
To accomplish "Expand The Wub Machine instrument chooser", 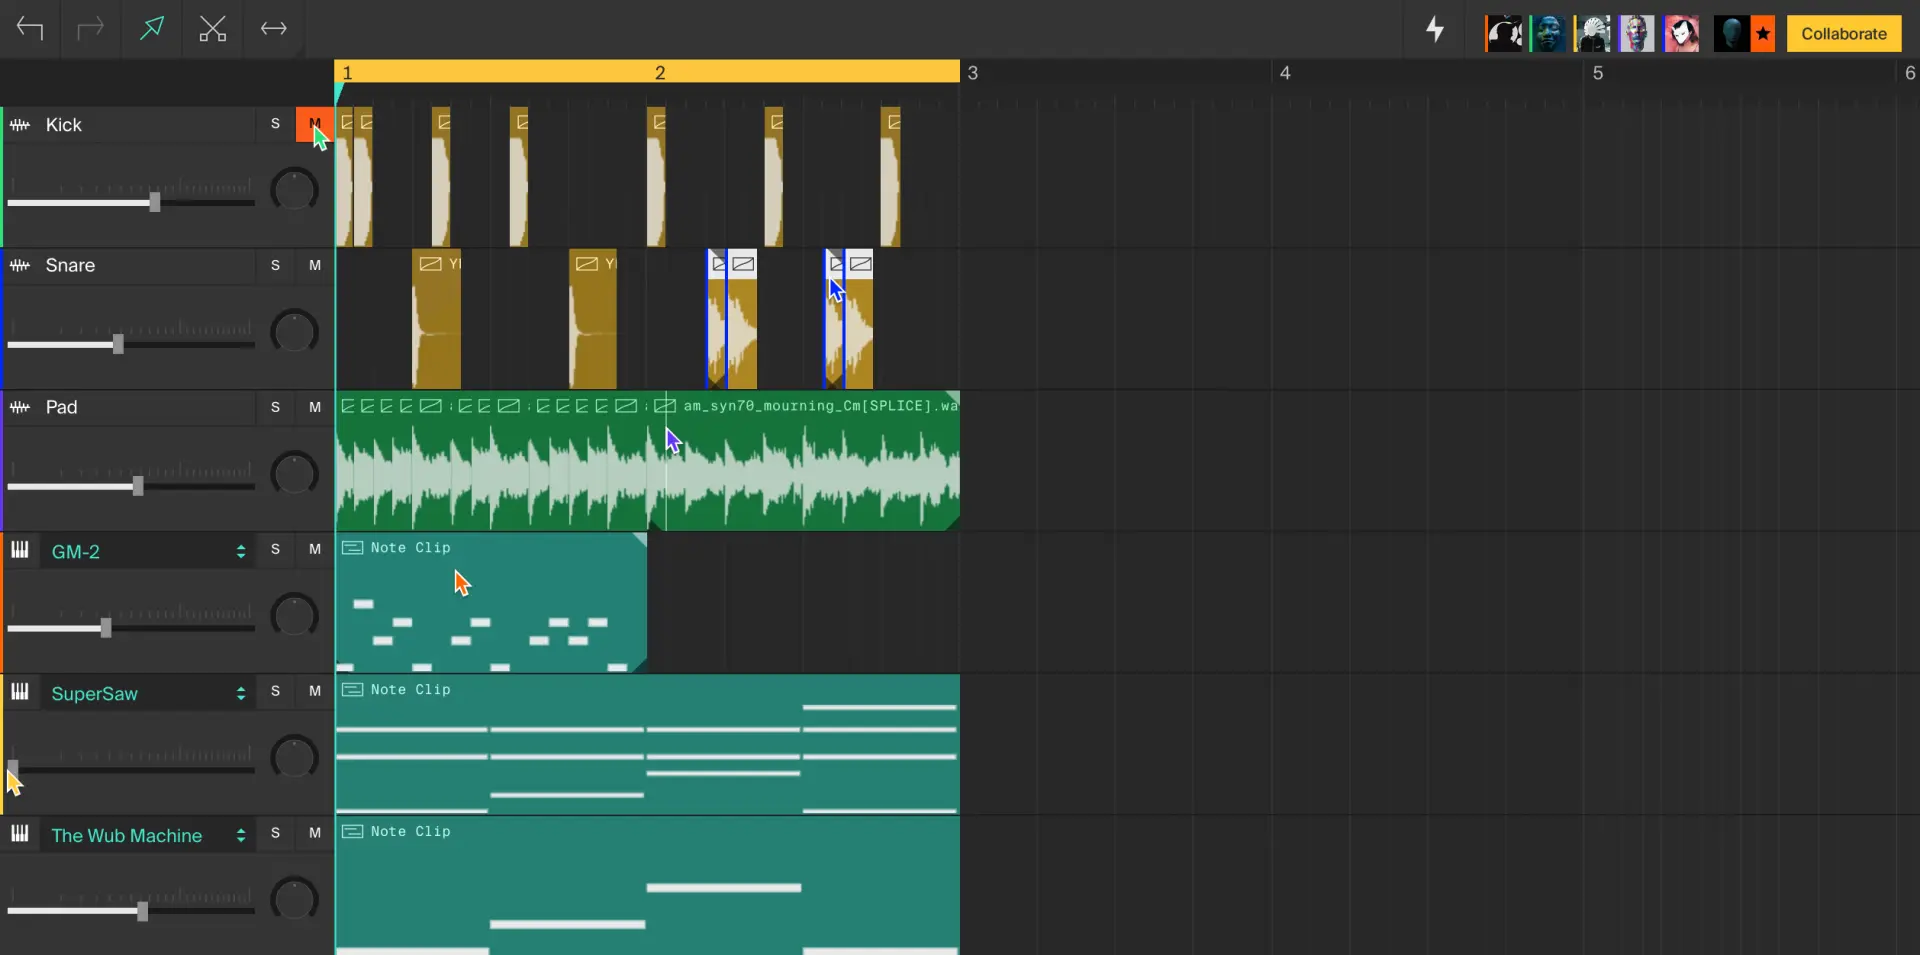I will click(x=240, y=835).
